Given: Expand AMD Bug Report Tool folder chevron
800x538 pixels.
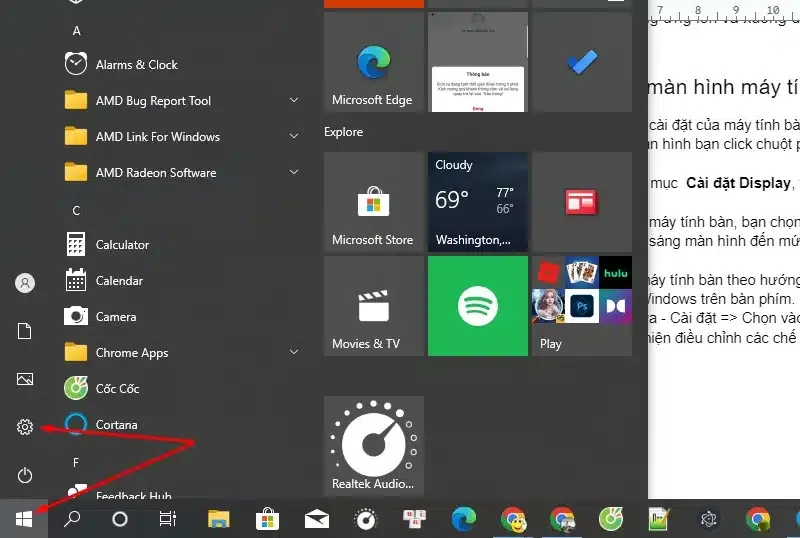Looking at the screenshot, I should coord(294,100).
